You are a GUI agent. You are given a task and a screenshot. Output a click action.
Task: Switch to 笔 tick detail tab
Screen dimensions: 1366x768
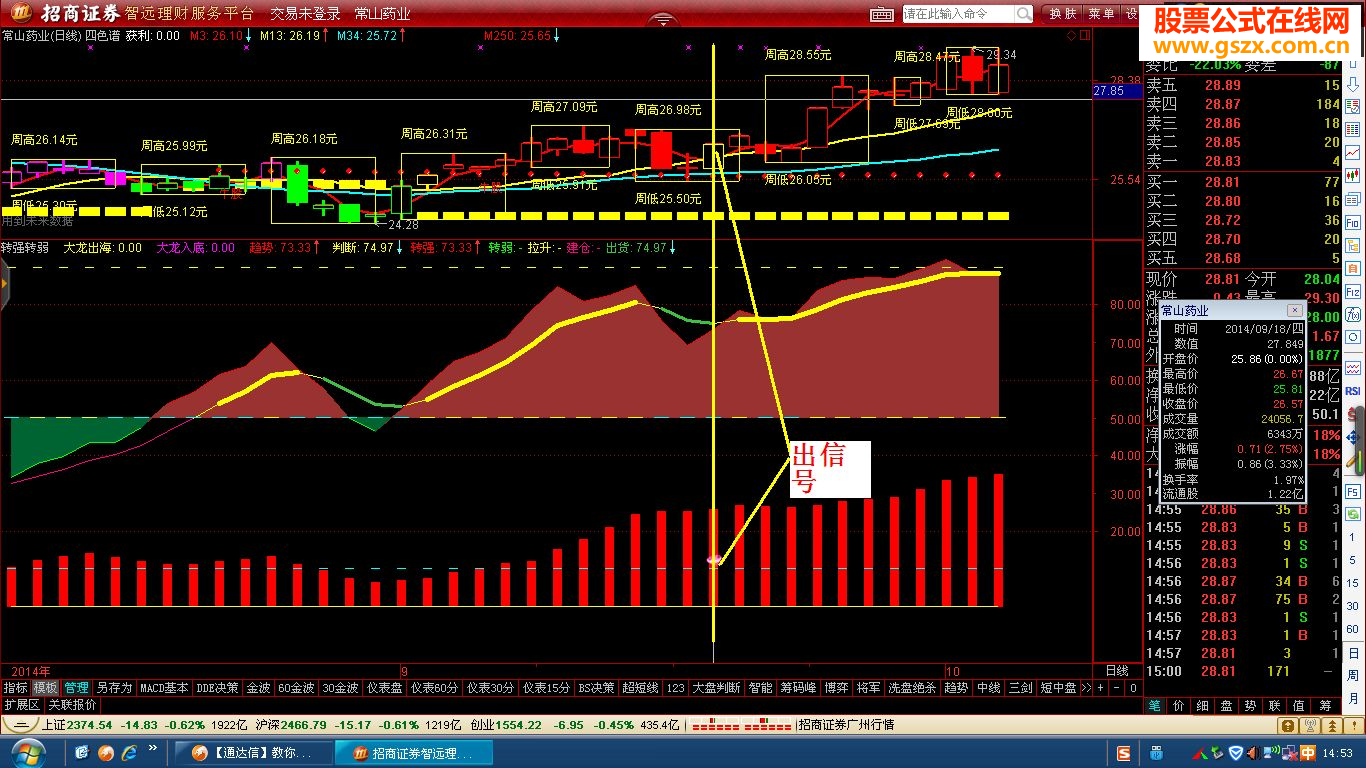pyautogui.click(x=1154, y=706)
